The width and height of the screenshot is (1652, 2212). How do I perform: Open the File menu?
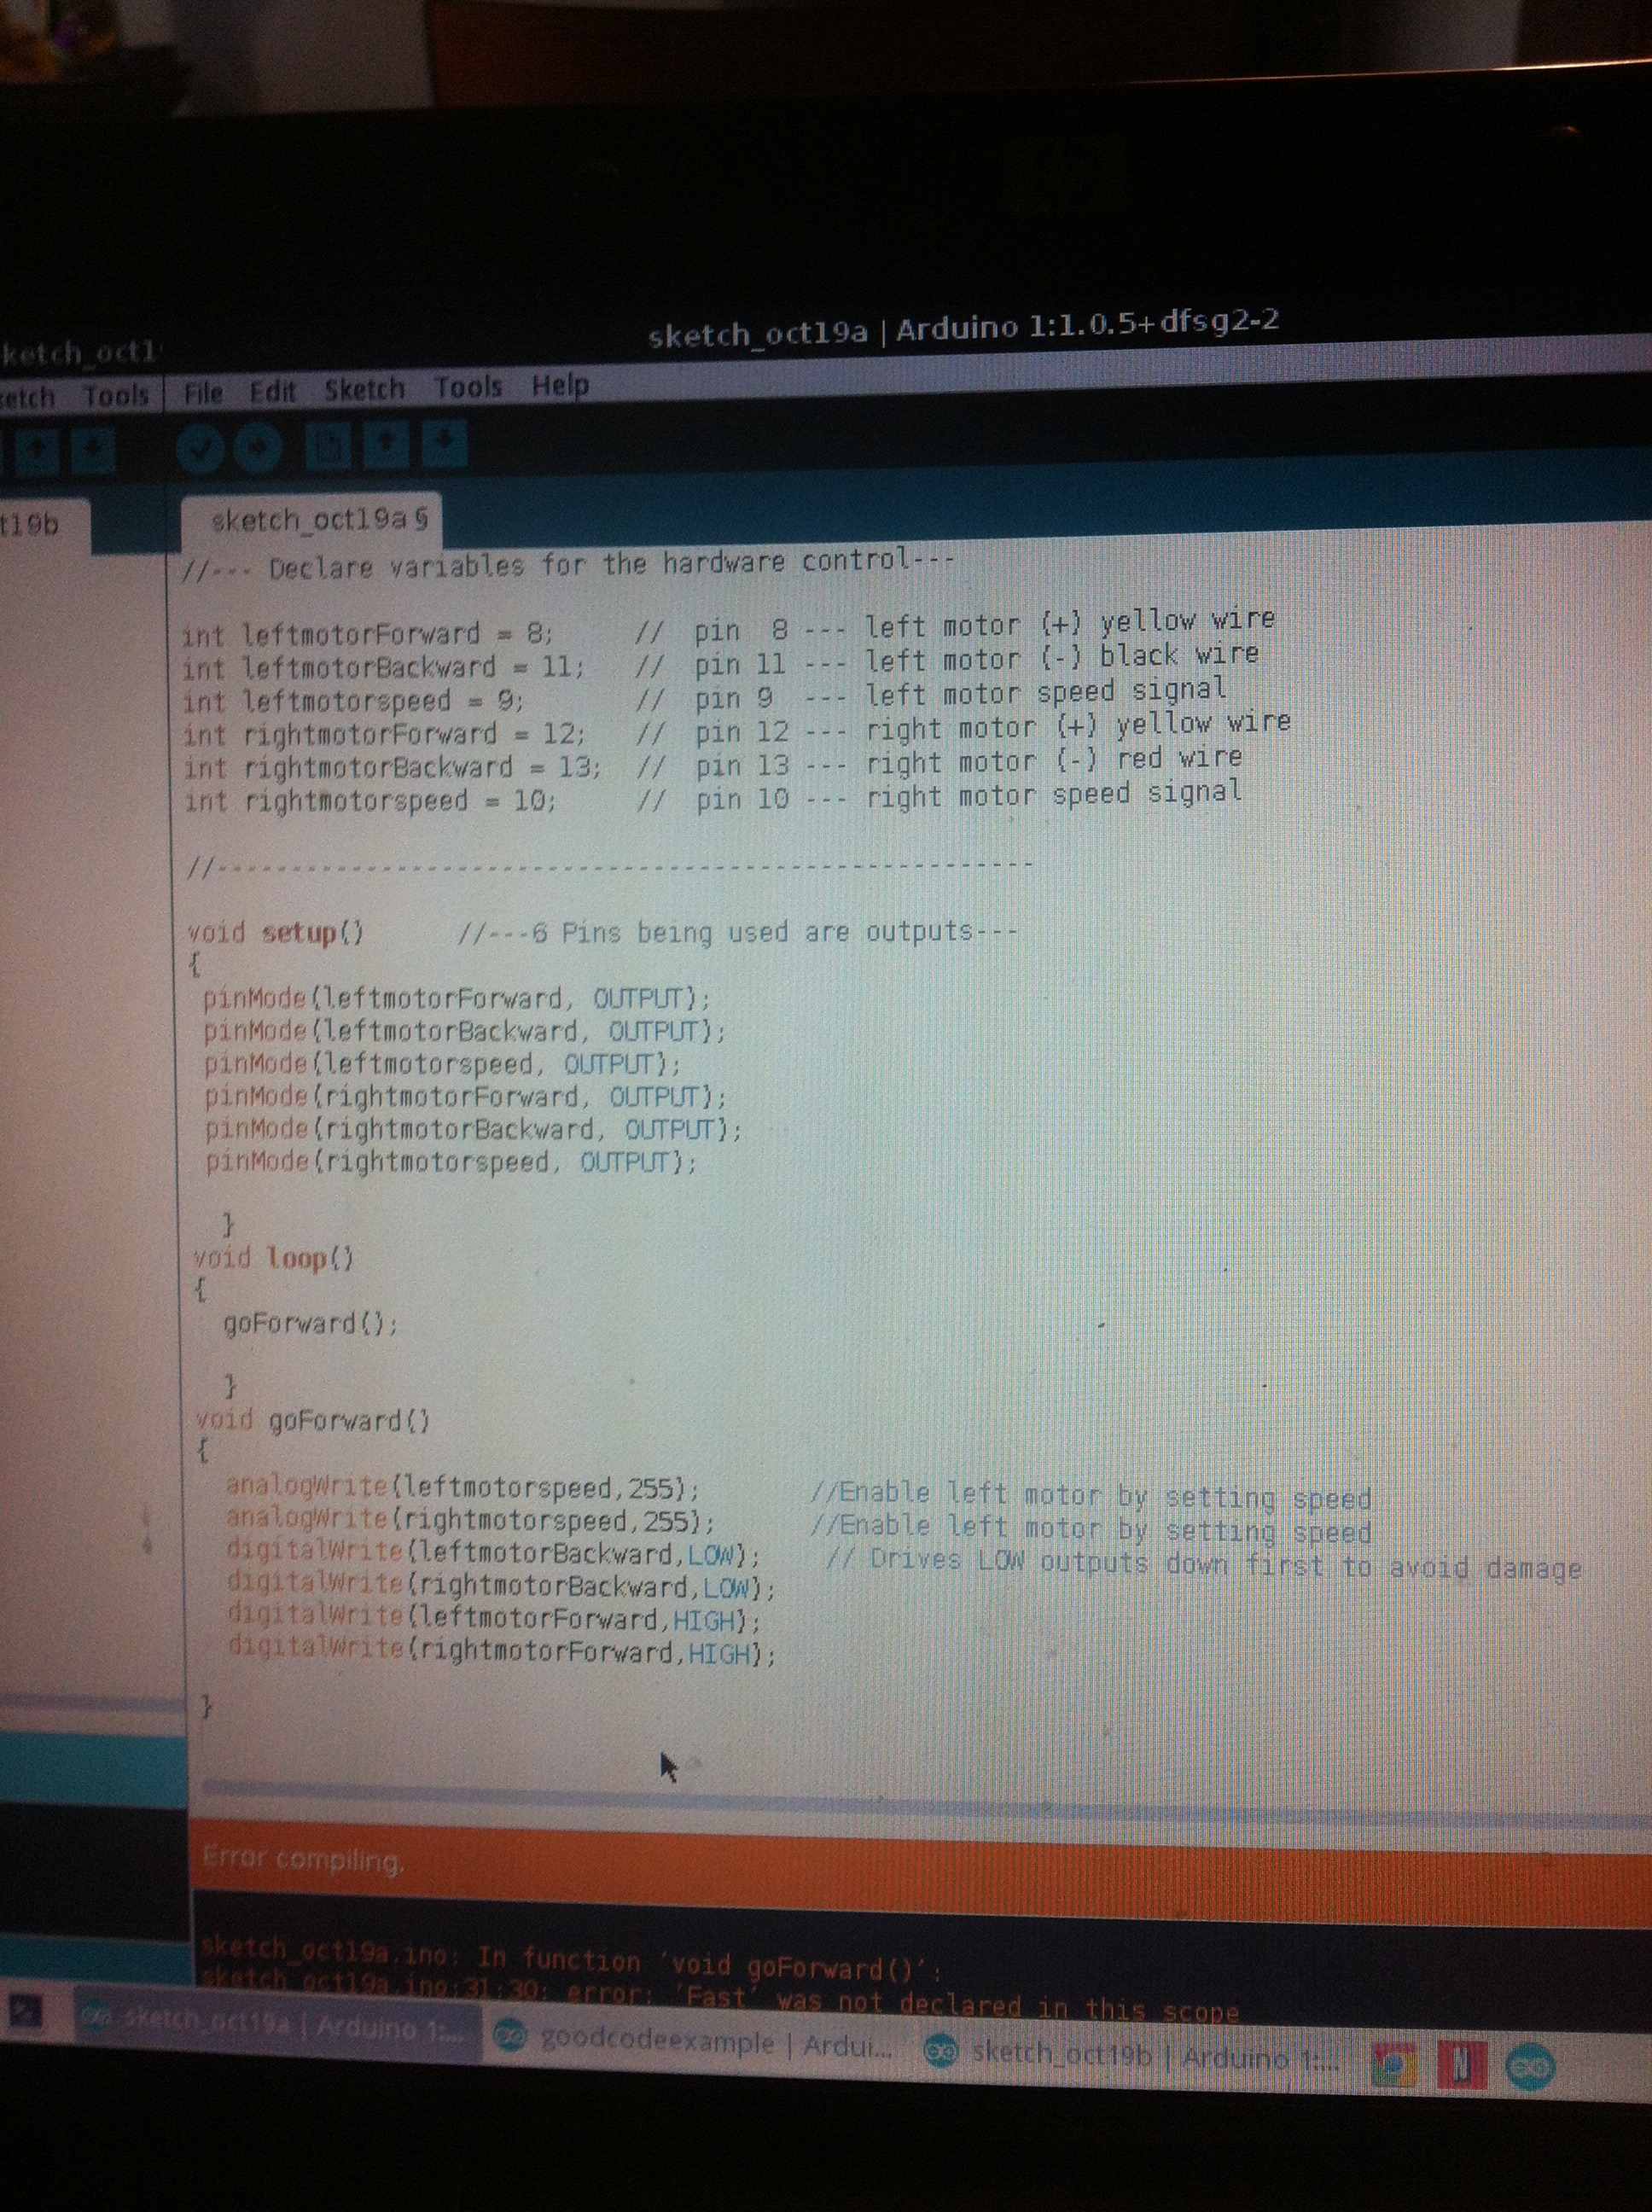click(203, 393)
